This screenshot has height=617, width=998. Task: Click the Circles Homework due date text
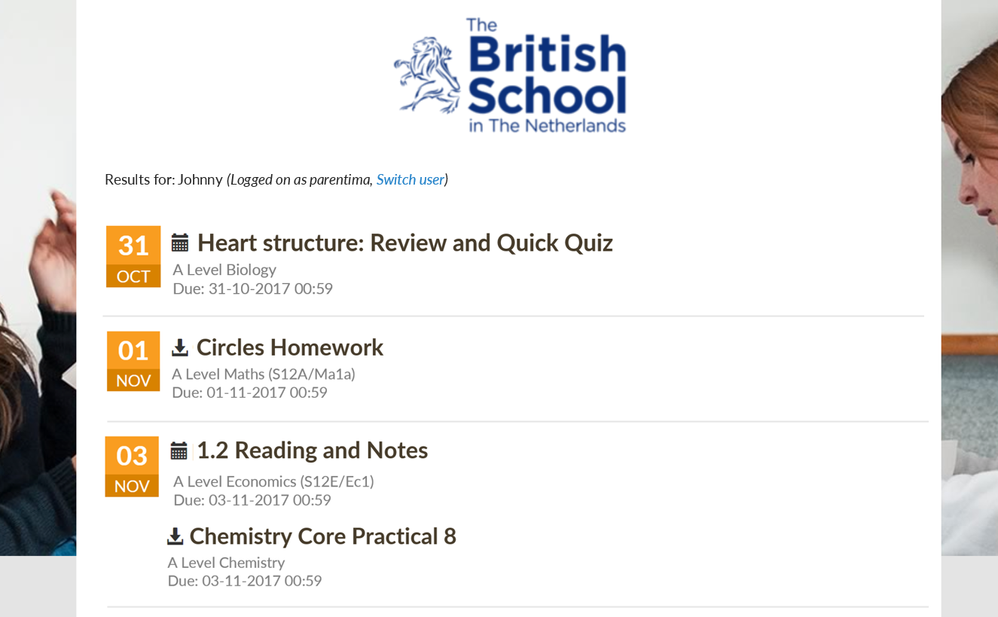pos(250,393)
